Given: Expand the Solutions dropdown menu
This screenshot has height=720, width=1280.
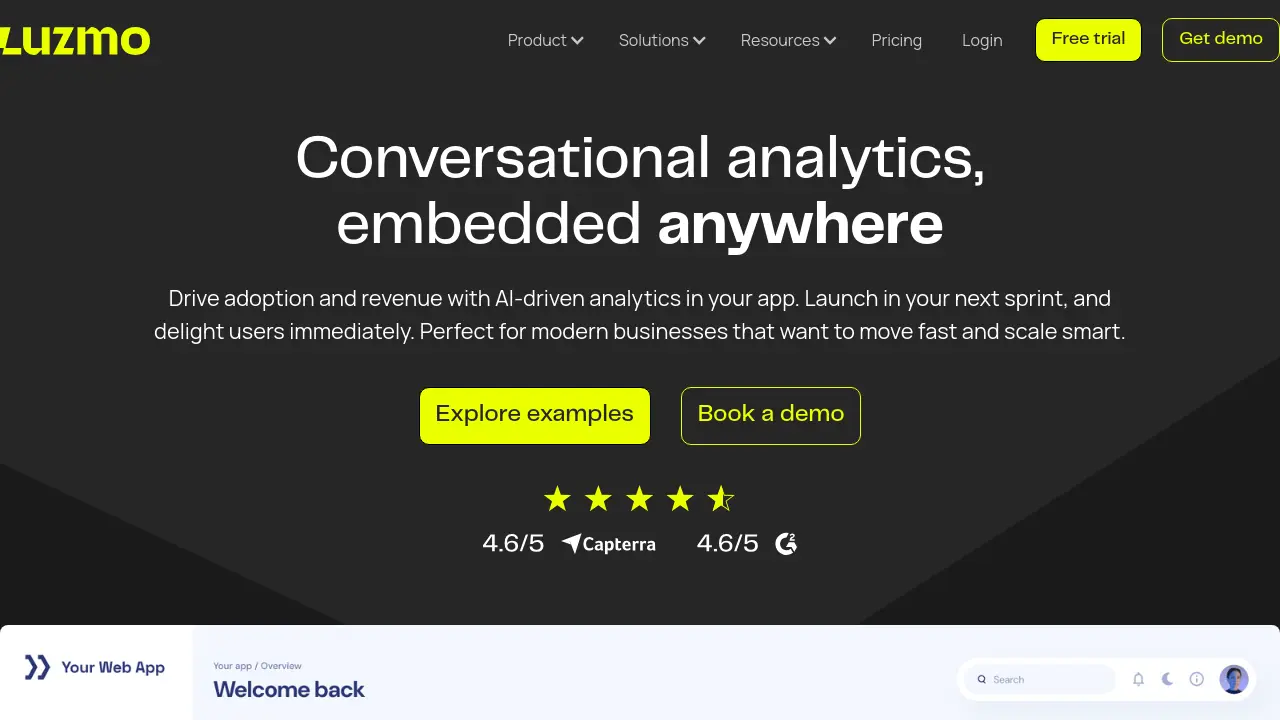Looking at the screenshot, I should 662,40.
